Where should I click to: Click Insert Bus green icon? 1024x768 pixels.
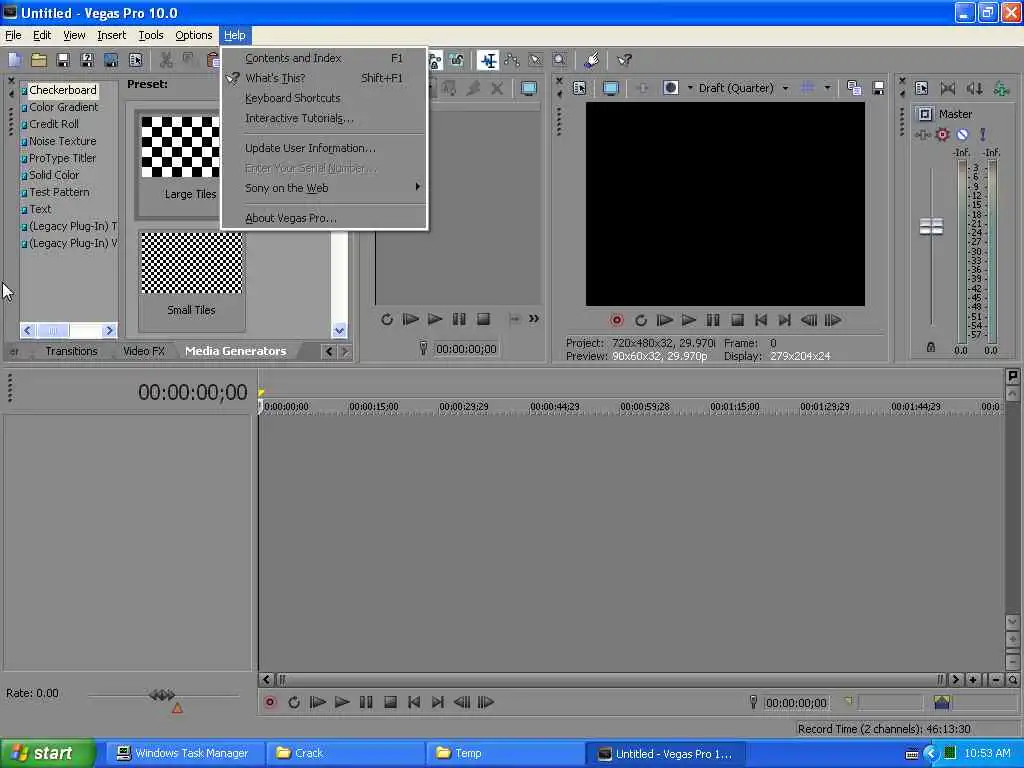coord(1001,88)
